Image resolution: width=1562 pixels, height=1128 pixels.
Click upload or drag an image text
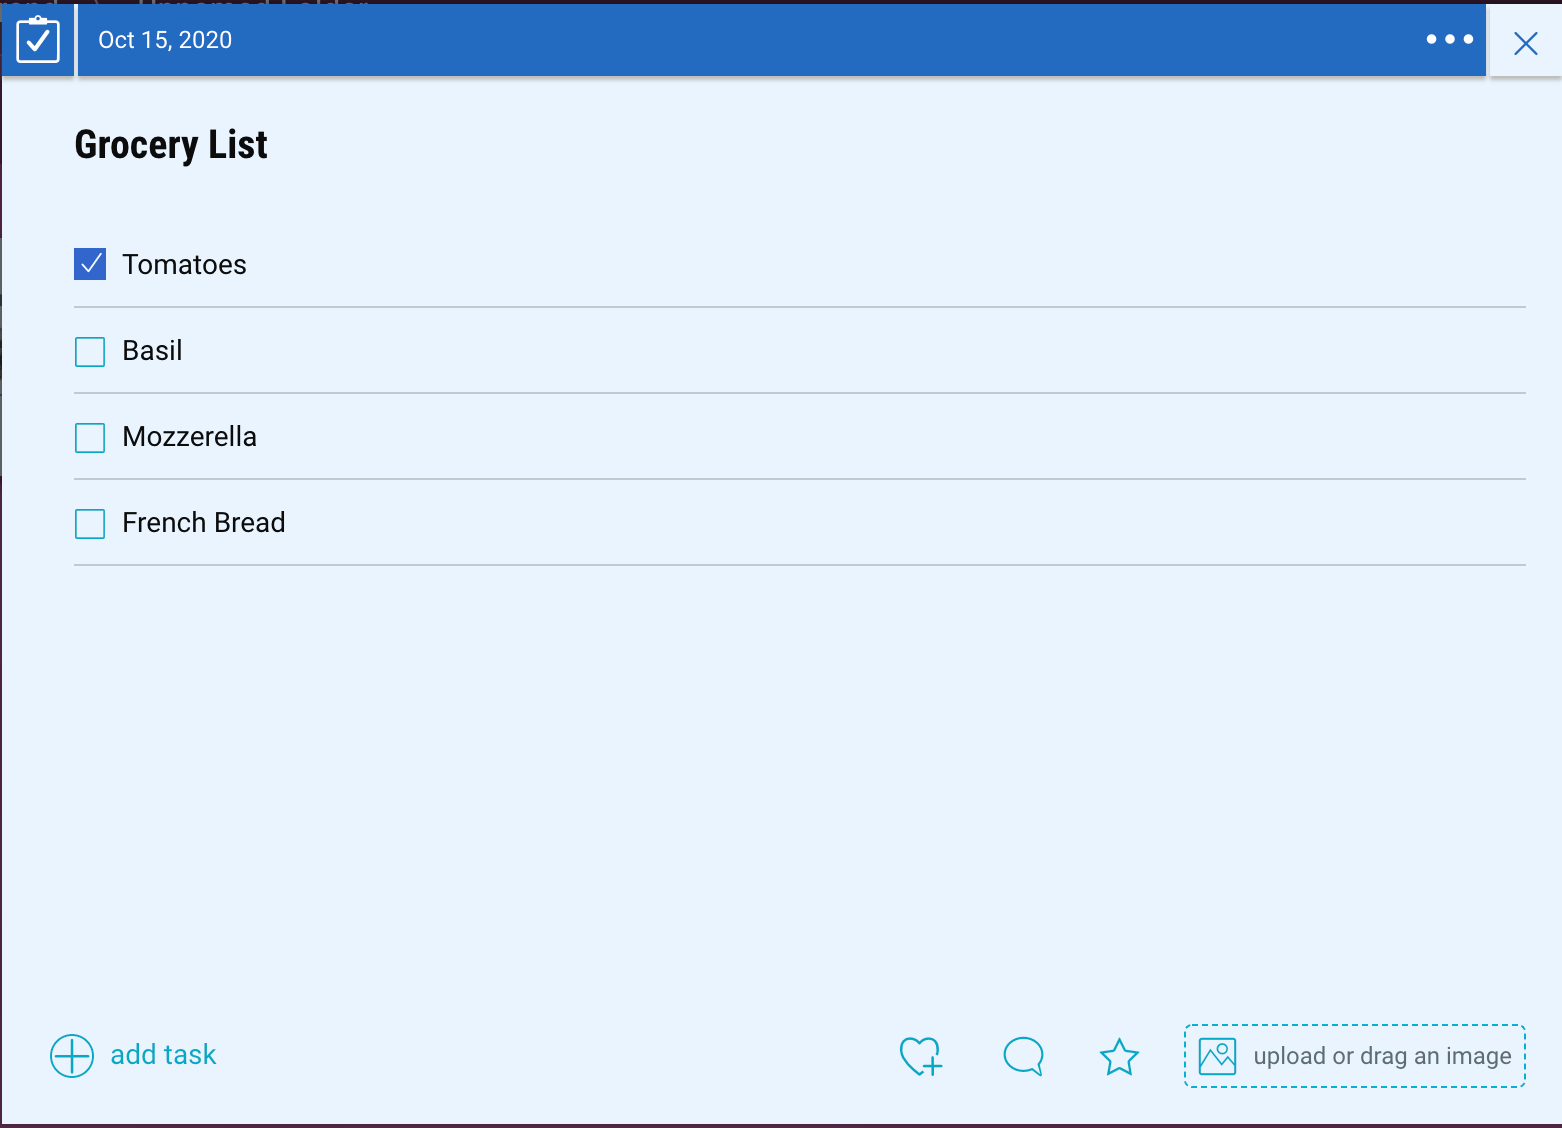[1382, 1056]
